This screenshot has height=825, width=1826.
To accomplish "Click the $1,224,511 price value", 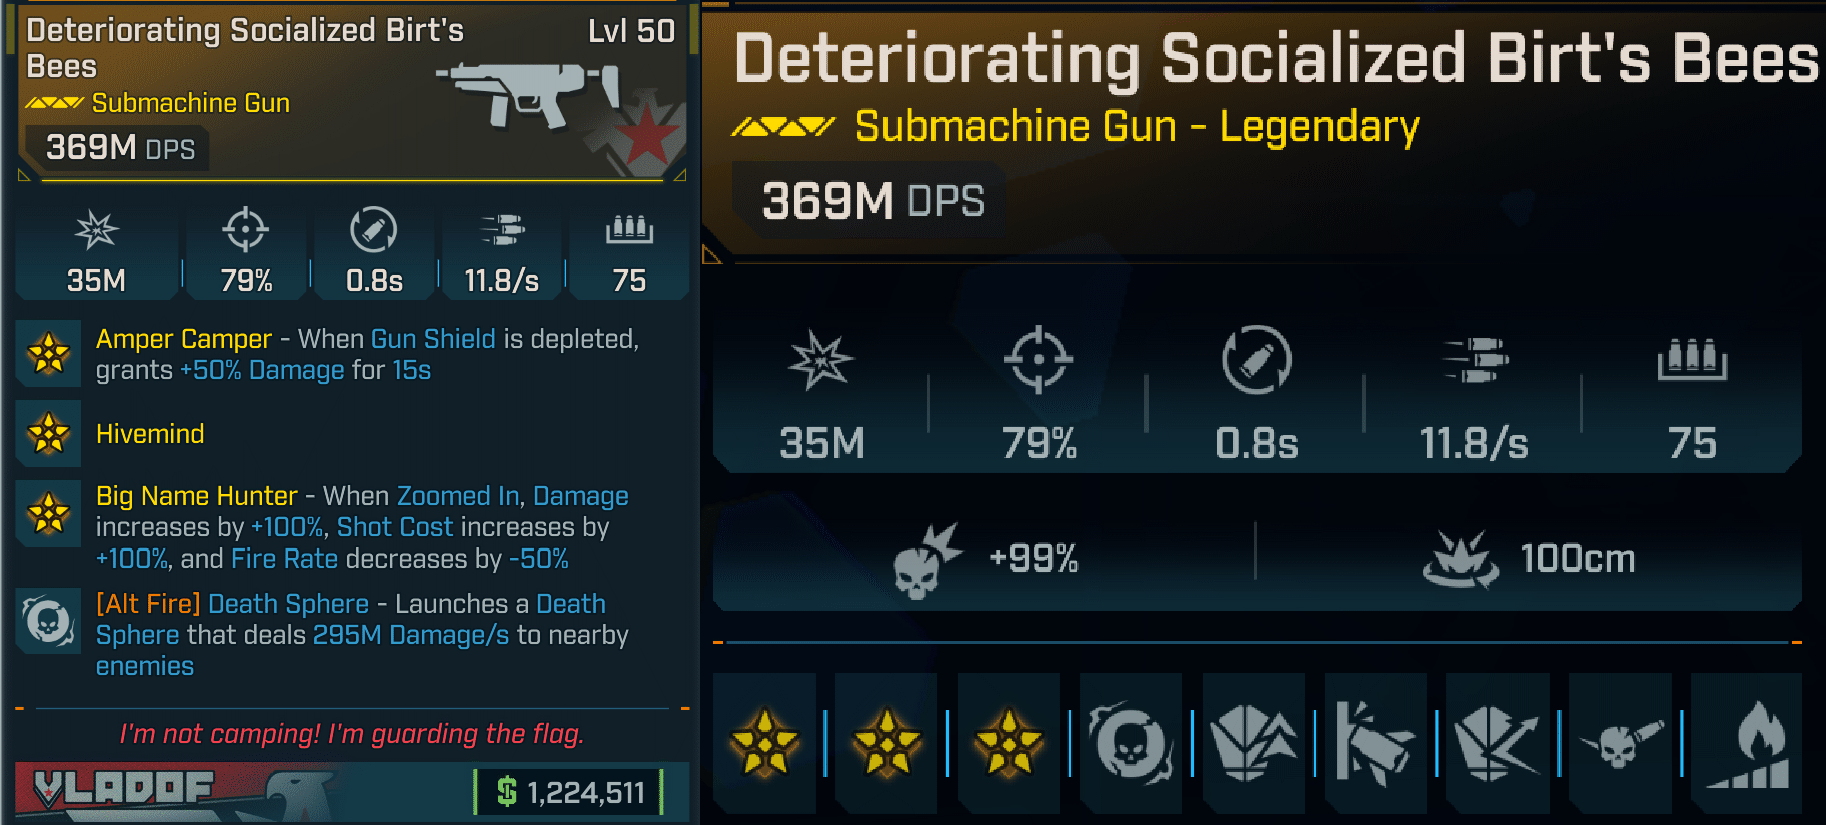I will click(570, 793).
